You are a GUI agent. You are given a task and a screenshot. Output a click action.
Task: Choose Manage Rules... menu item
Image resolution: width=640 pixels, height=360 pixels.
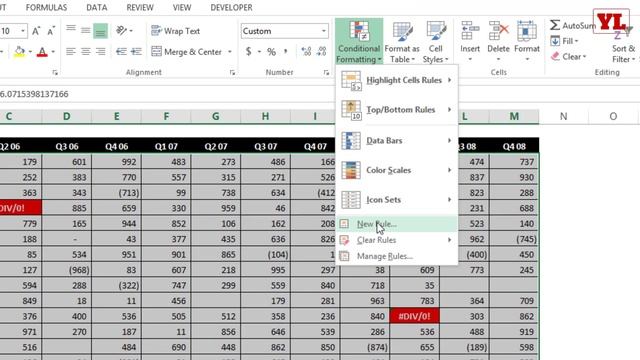[396, 256]
